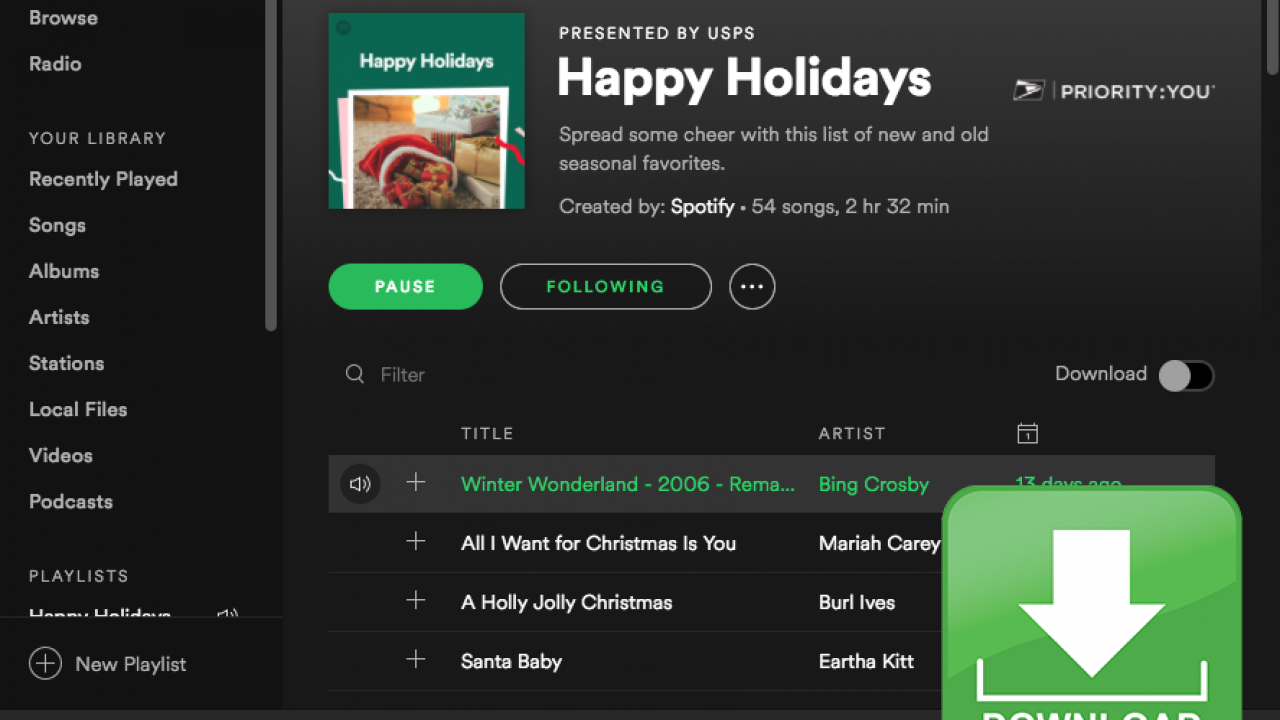Image resolution: width=1280 pixels, height=720 pixels.
Task: Go to Podcasts in the sidebar
Action: point(71,501)
